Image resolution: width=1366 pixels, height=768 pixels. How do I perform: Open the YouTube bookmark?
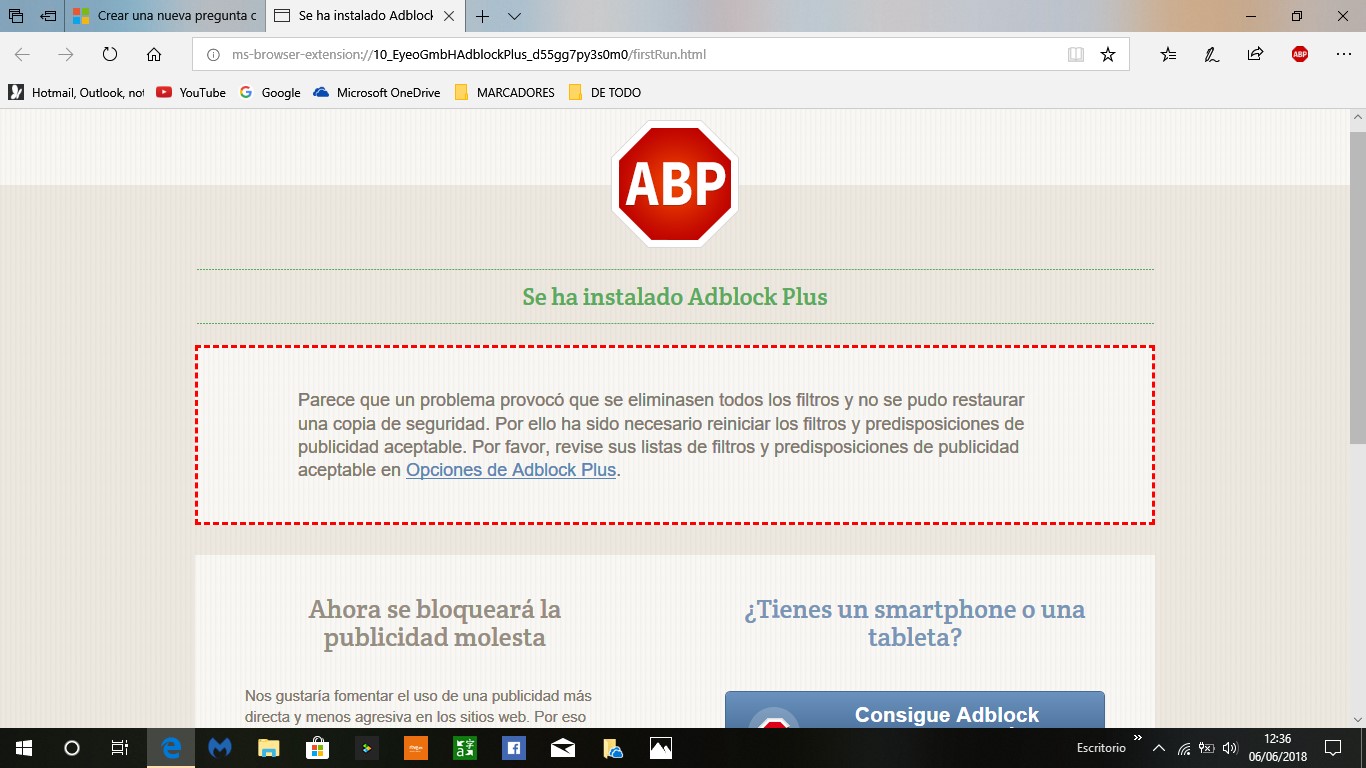pyautogui.click(x=191, y=92)
